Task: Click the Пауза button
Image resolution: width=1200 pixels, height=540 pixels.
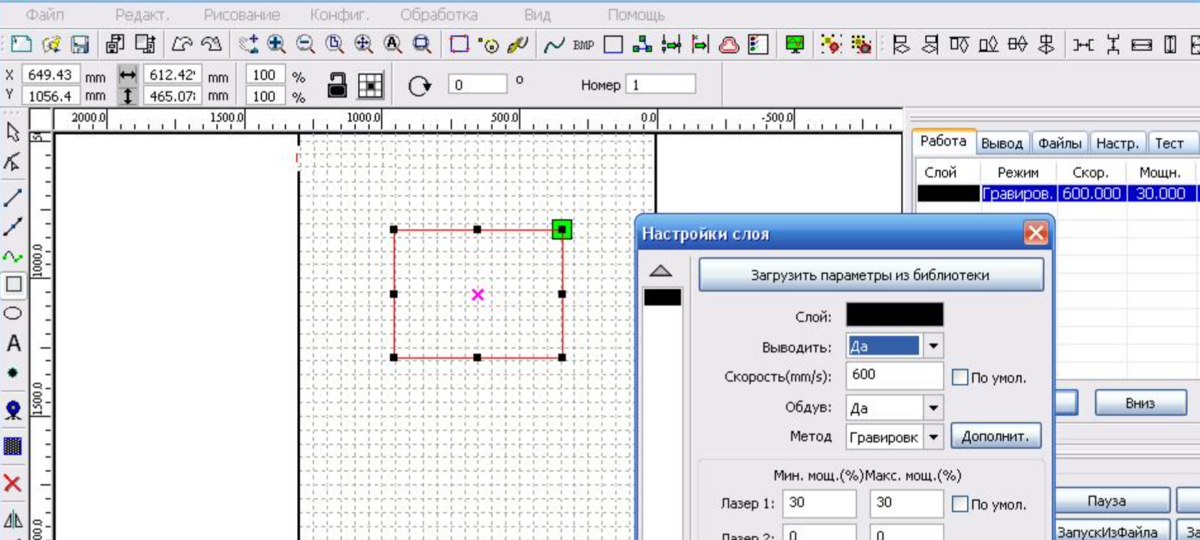Action: coord(1107,501)
